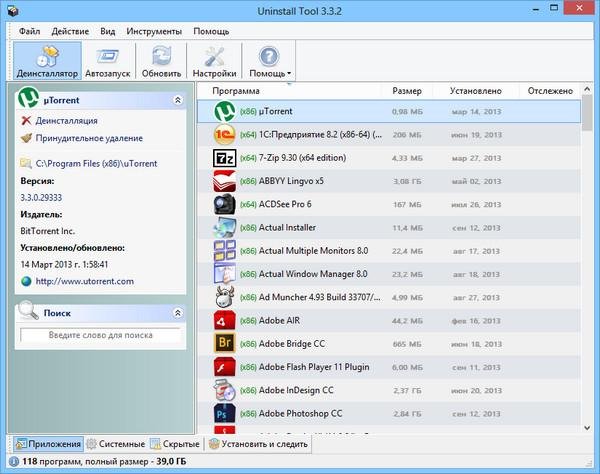The image size is (600, 474).
Task: Click the info icon in the status bar
Action: [x=14, y=461]
